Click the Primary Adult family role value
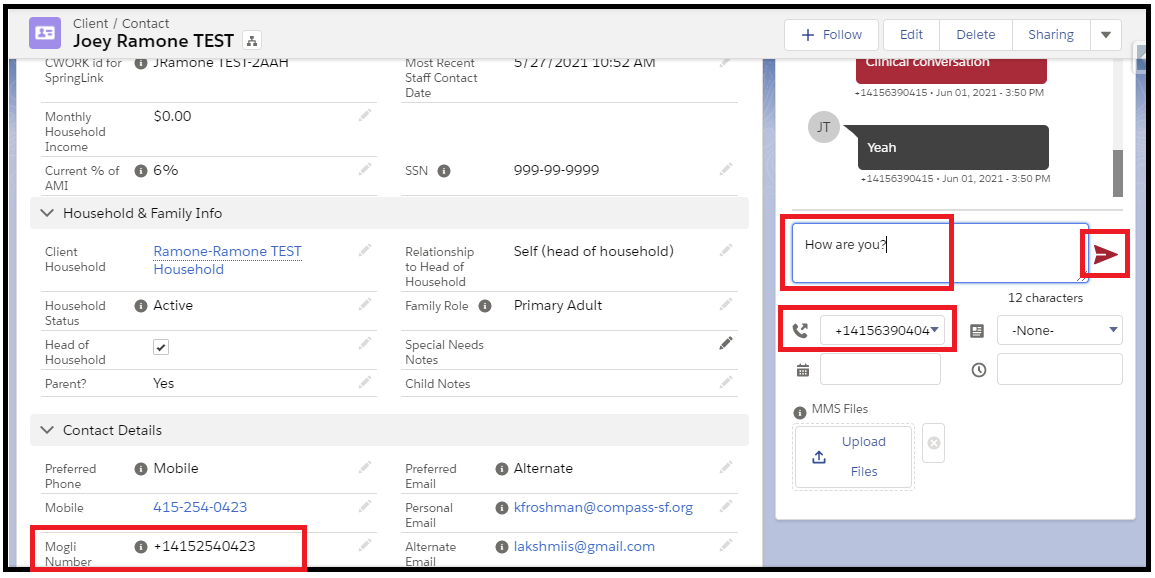The height and width of the screenshot is (578, 1155). (x=558, y=305)
